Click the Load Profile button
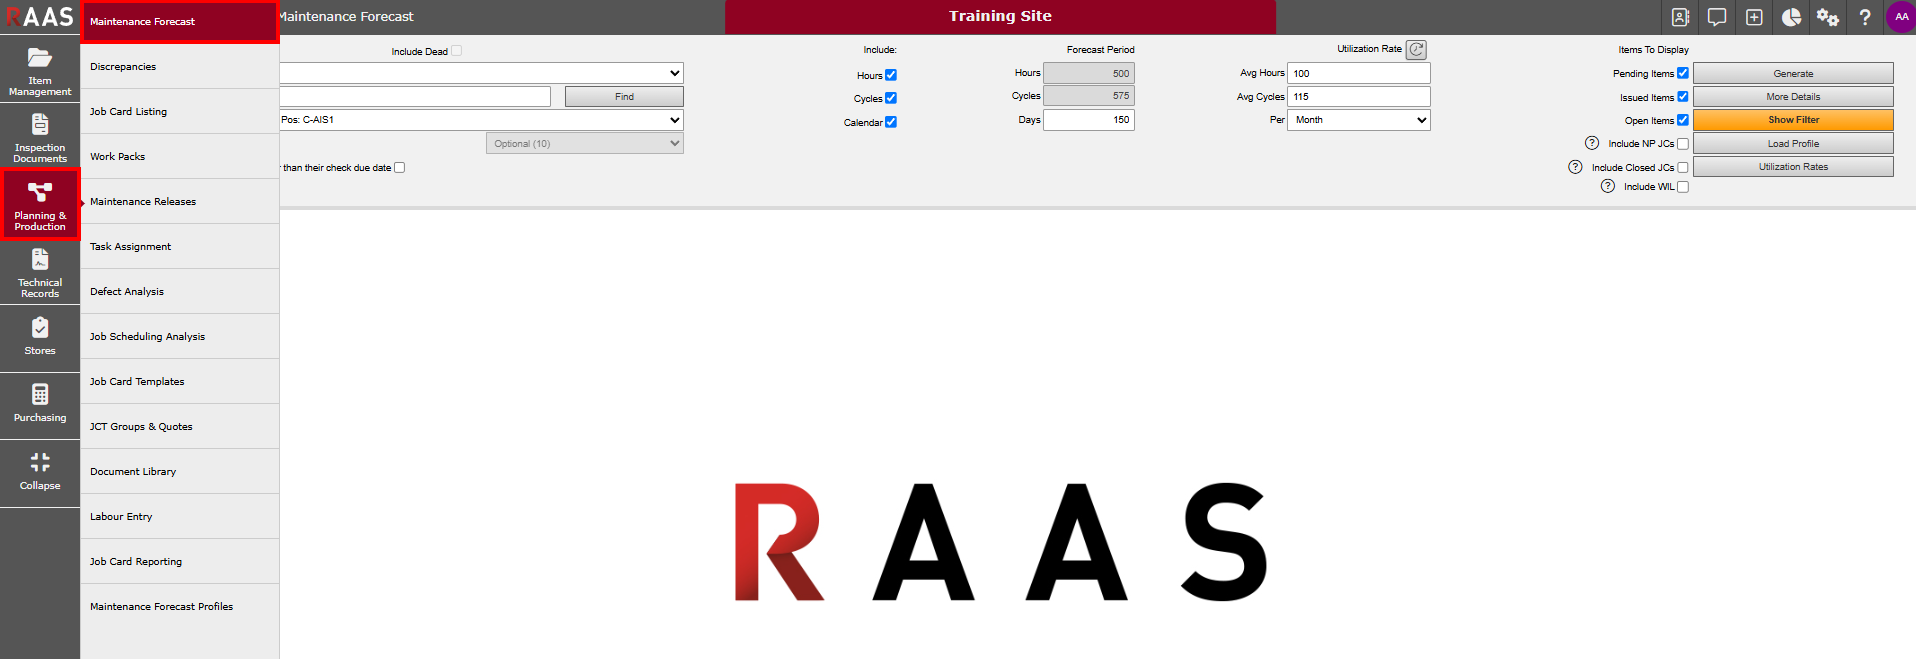 click(1793, 144)
